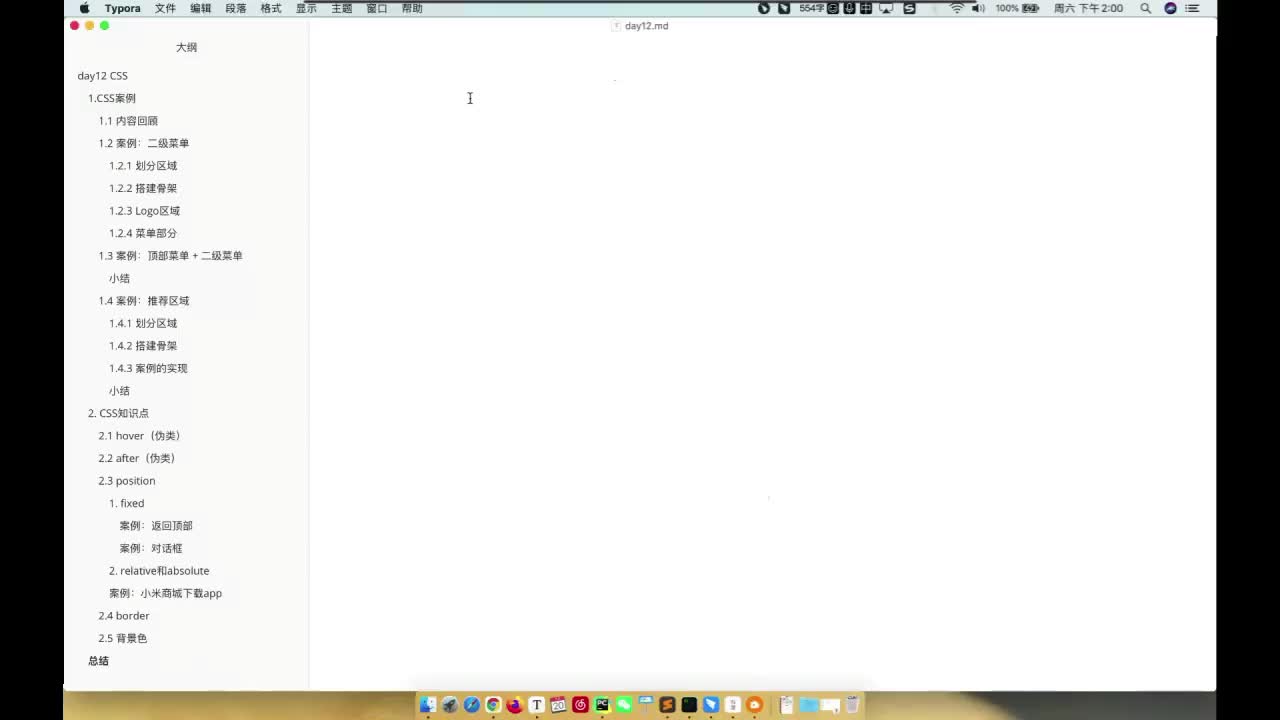Open the 文件 menu

click(x=165, y=8)
